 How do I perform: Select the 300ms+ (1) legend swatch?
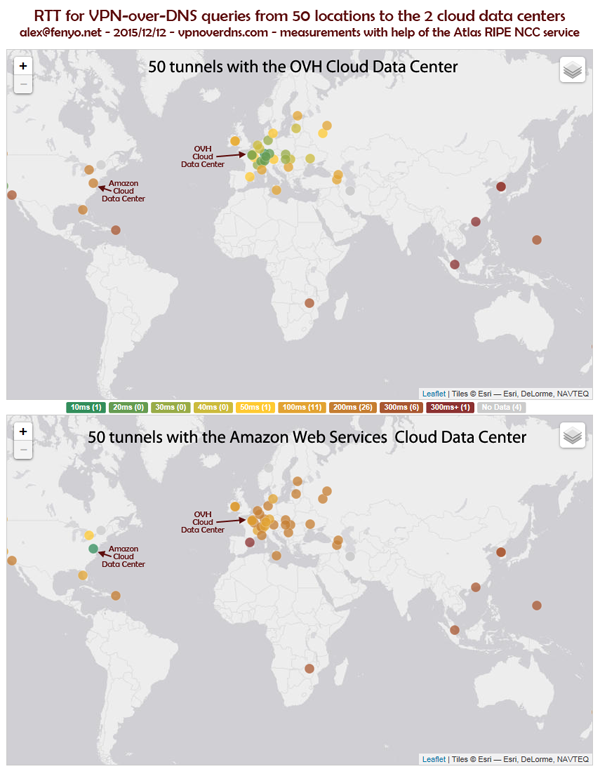[451, 407]
